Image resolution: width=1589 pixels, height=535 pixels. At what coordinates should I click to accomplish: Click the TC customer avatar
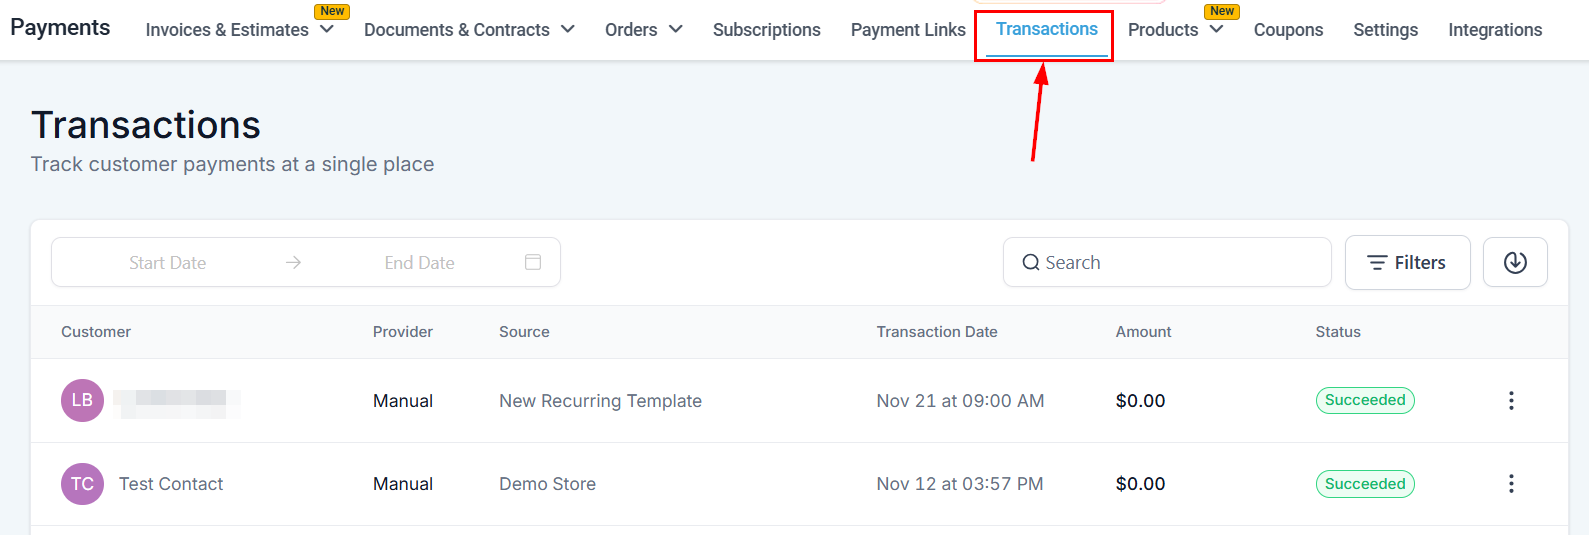pyautogui.click(x=82, y=484)
